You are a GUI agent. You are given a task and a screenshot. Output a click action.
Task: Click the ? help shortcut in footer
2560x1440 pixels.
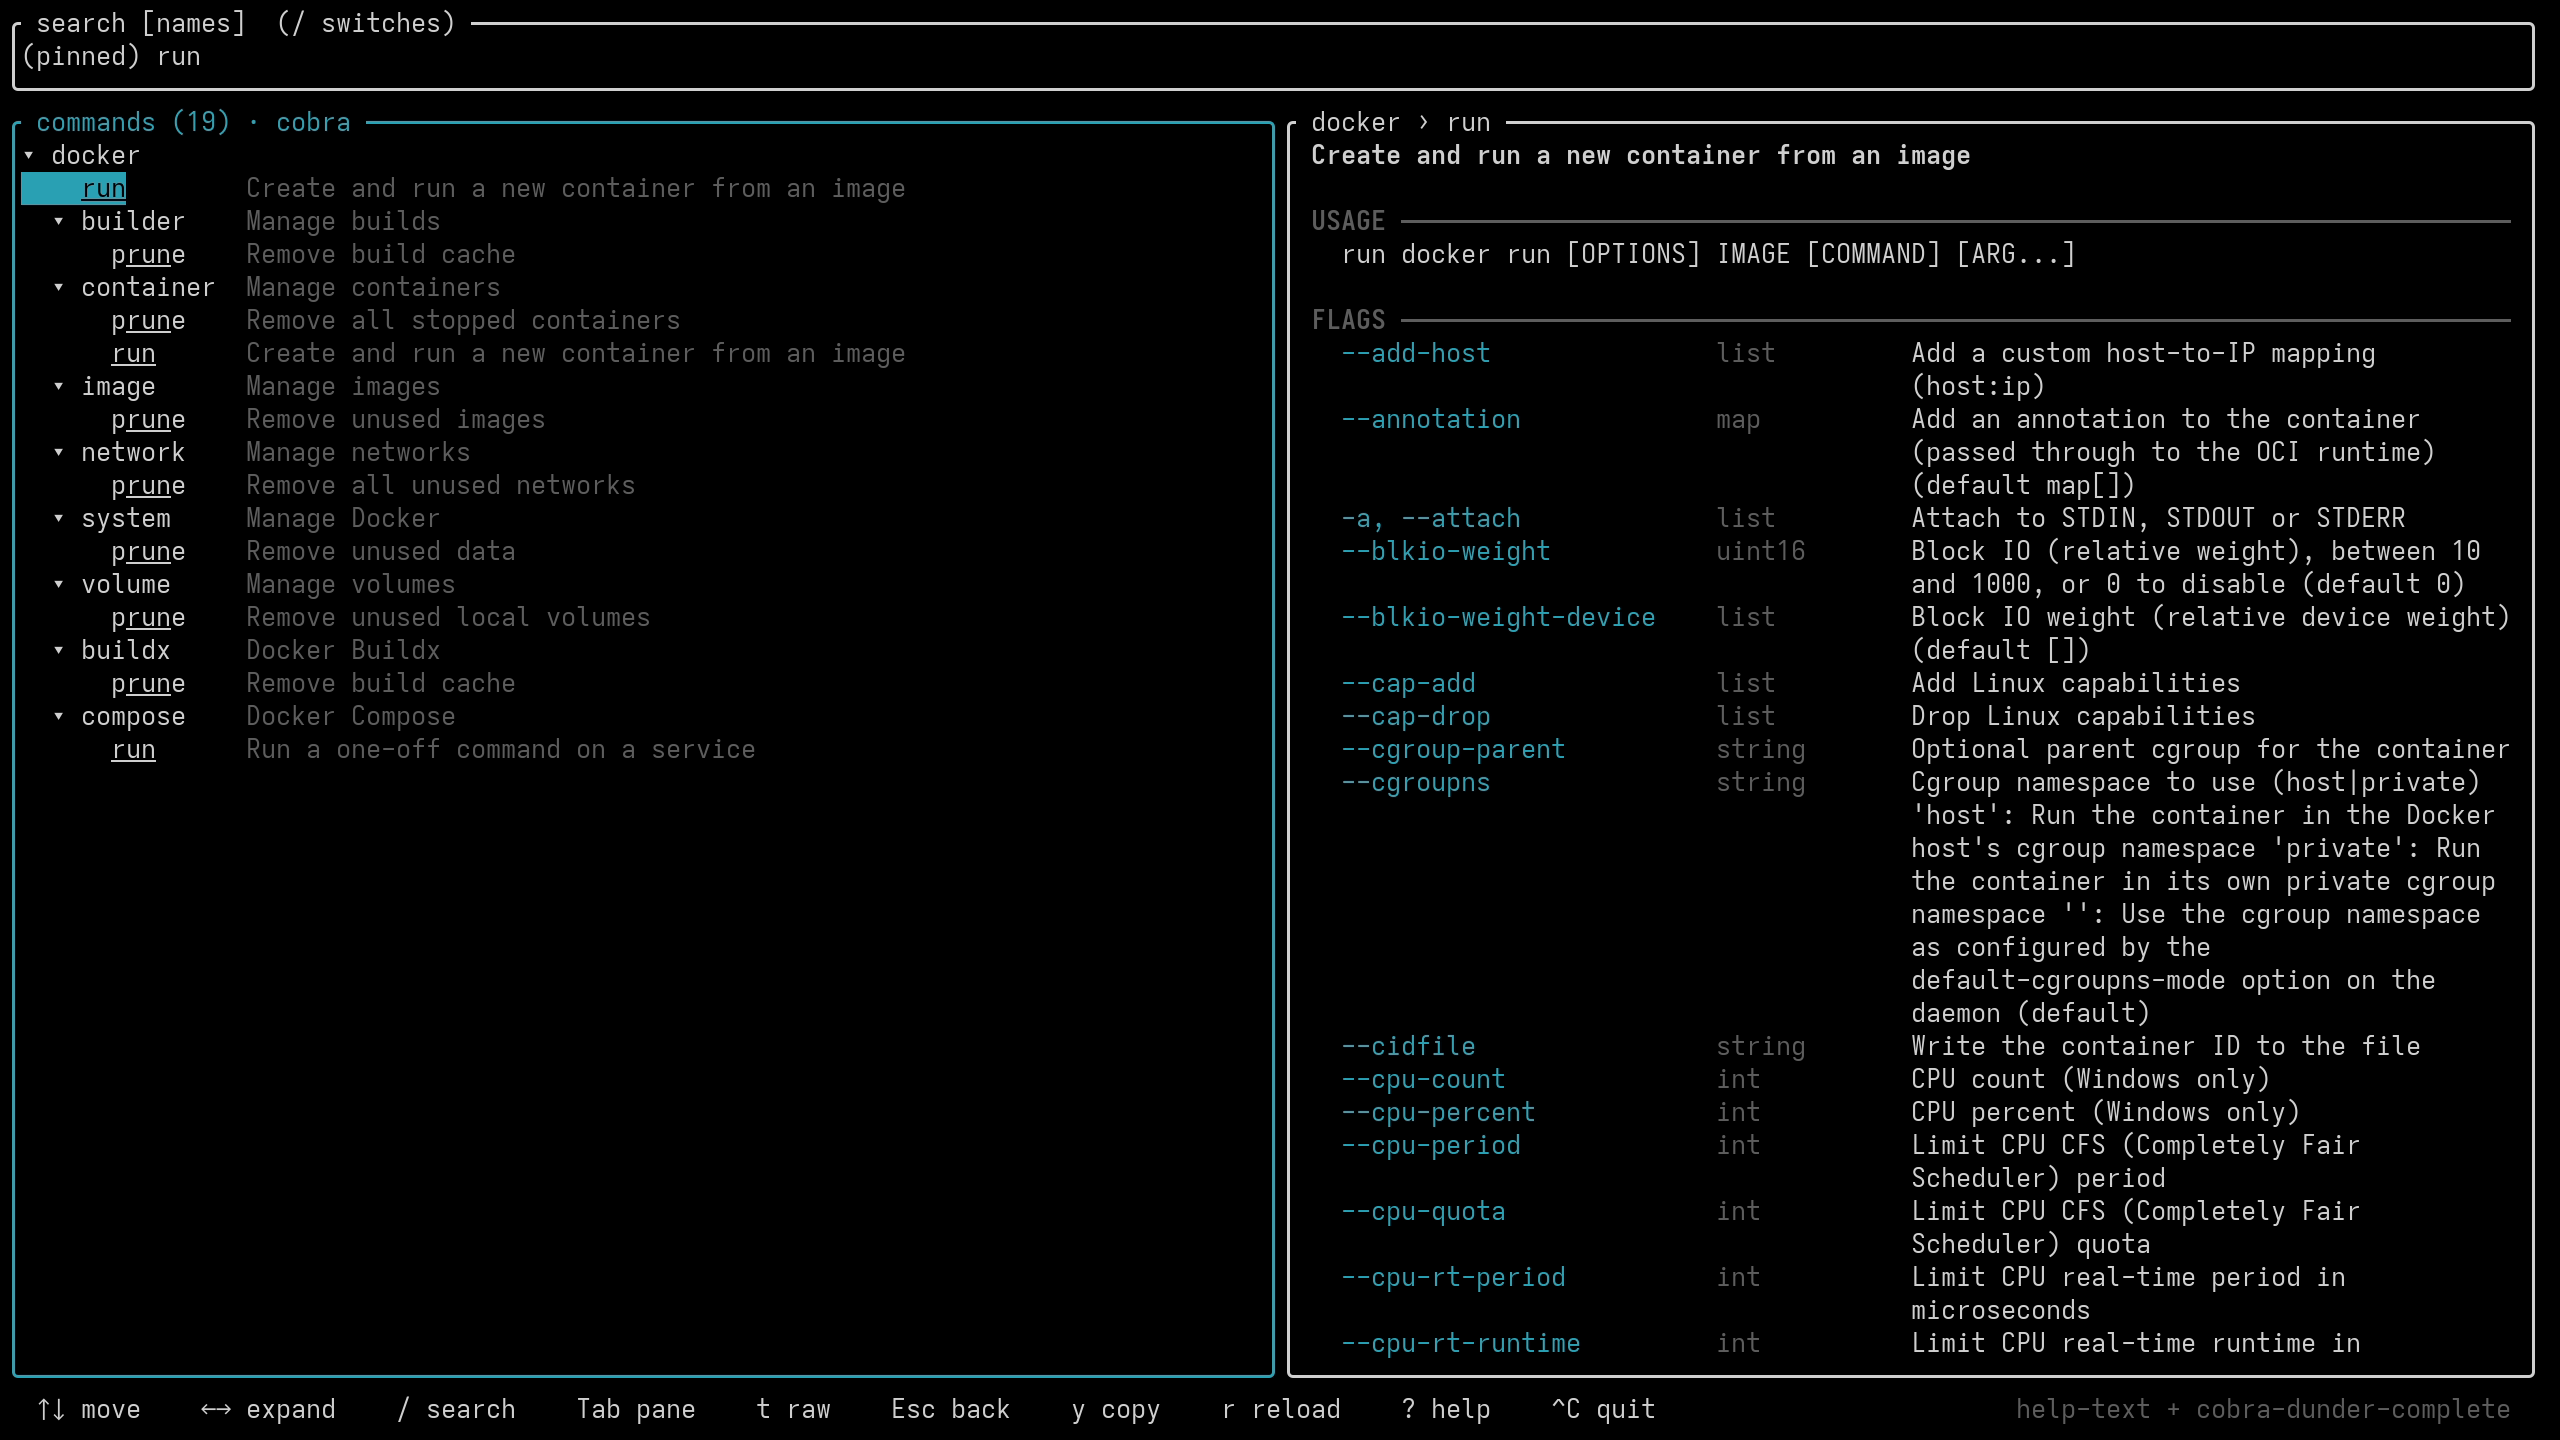coord(1446,1410)
